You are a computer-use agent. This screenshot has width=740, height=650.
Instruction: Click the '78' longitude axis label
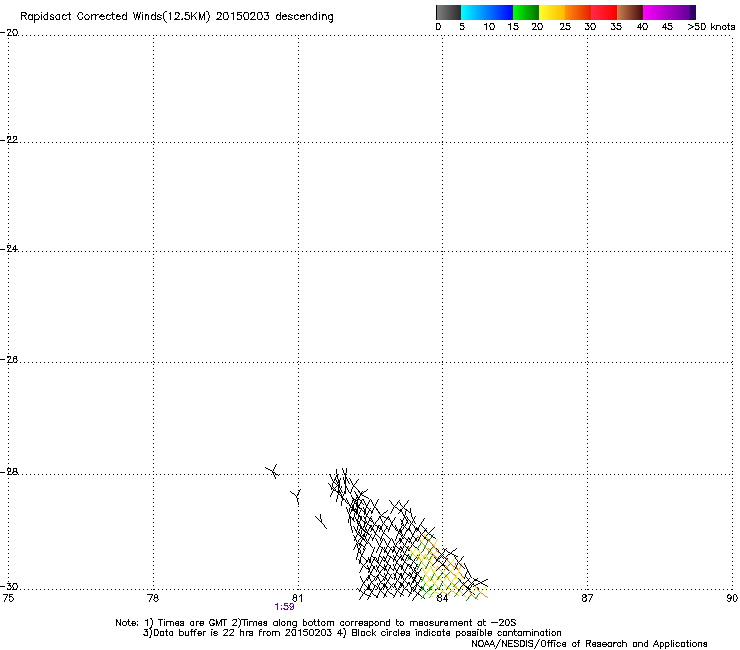pyautogui.click(x=153, y=598)
